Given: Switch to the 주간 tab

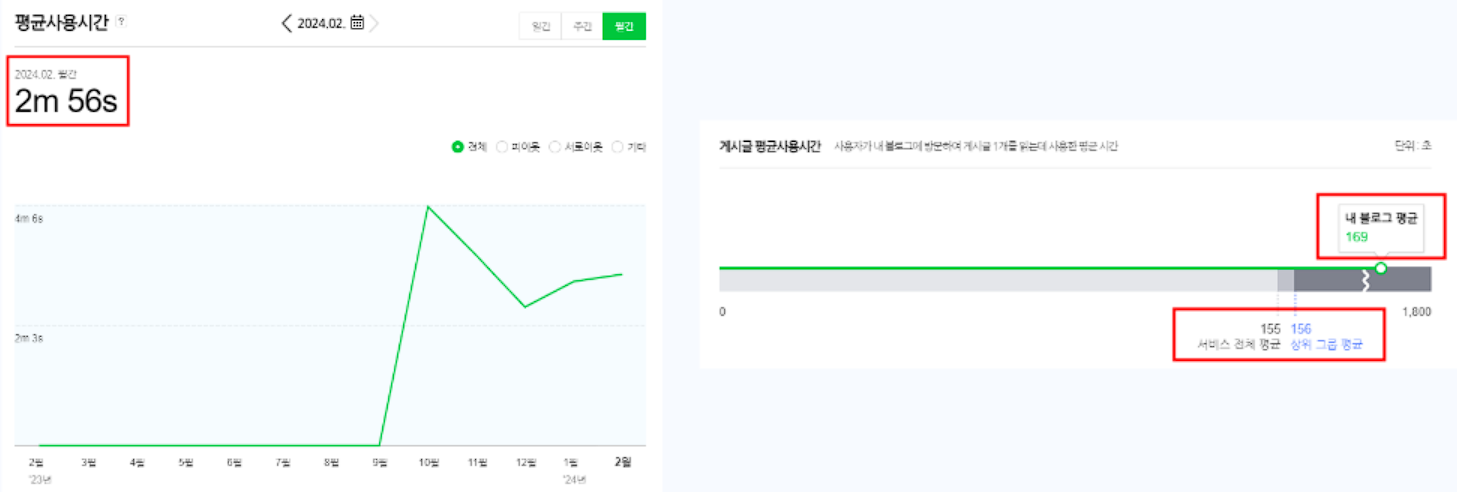Looking at the screenshot, I should (x=582, y=26).
